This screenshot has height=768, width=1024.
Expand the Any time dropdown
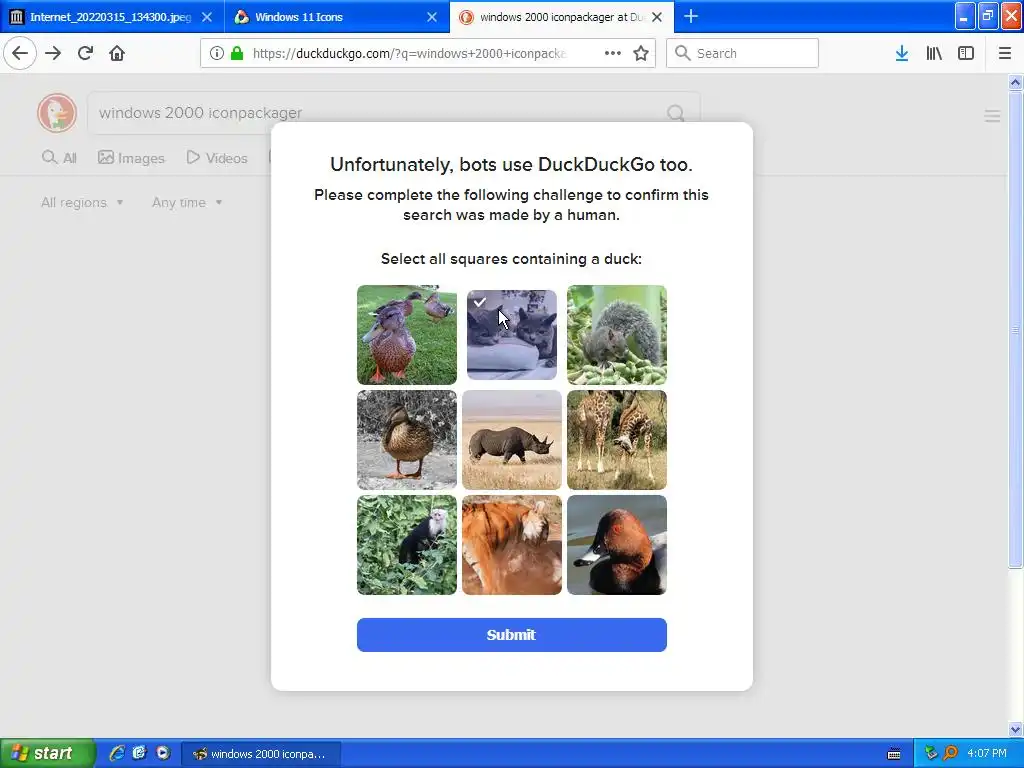(x=187, y=202)
